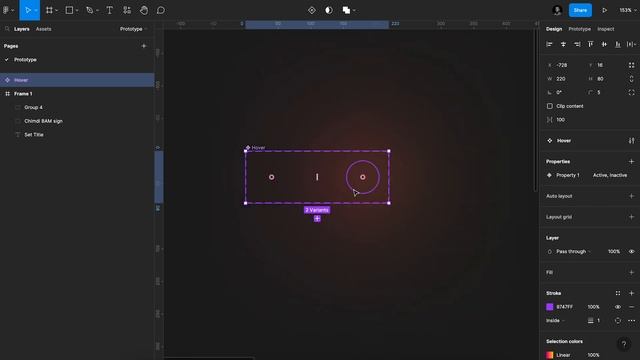The width and height of the screenshot is (640, 360).
Task: Click the absolute position icon beside Y
Action: pos(631,65)
